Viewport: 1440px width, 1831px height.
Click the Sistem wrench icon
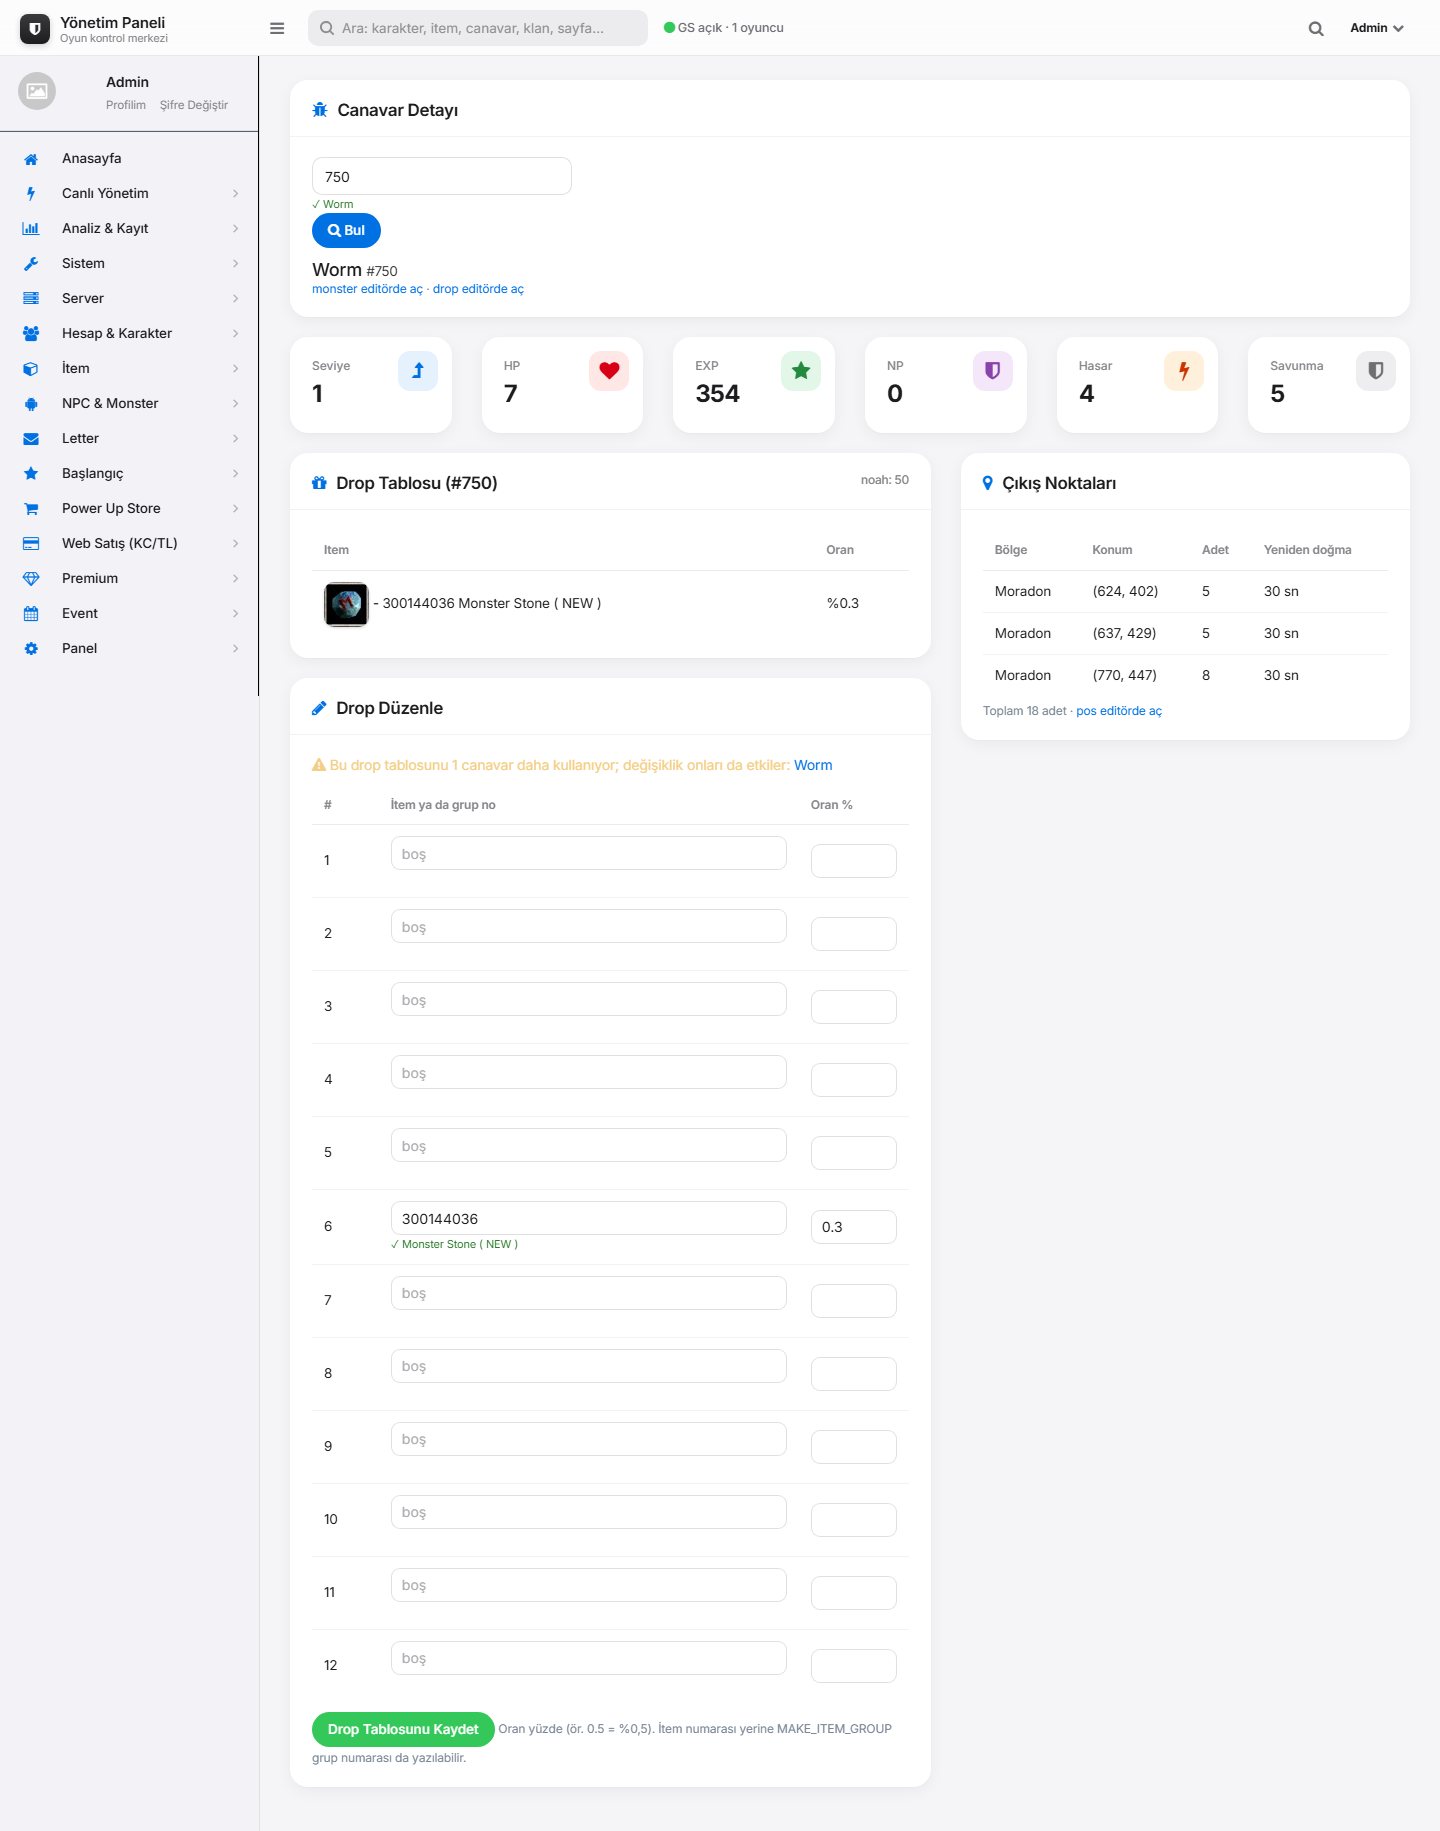pos(31,264)
